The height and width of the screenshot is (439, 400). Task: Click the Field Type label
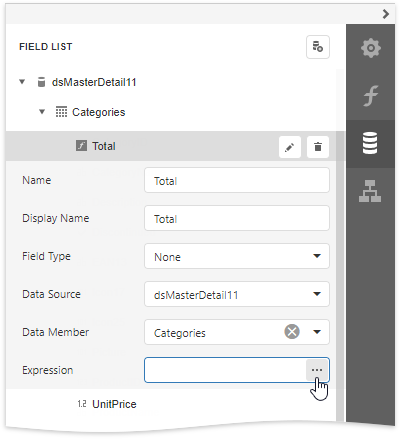tap(46, 256)
